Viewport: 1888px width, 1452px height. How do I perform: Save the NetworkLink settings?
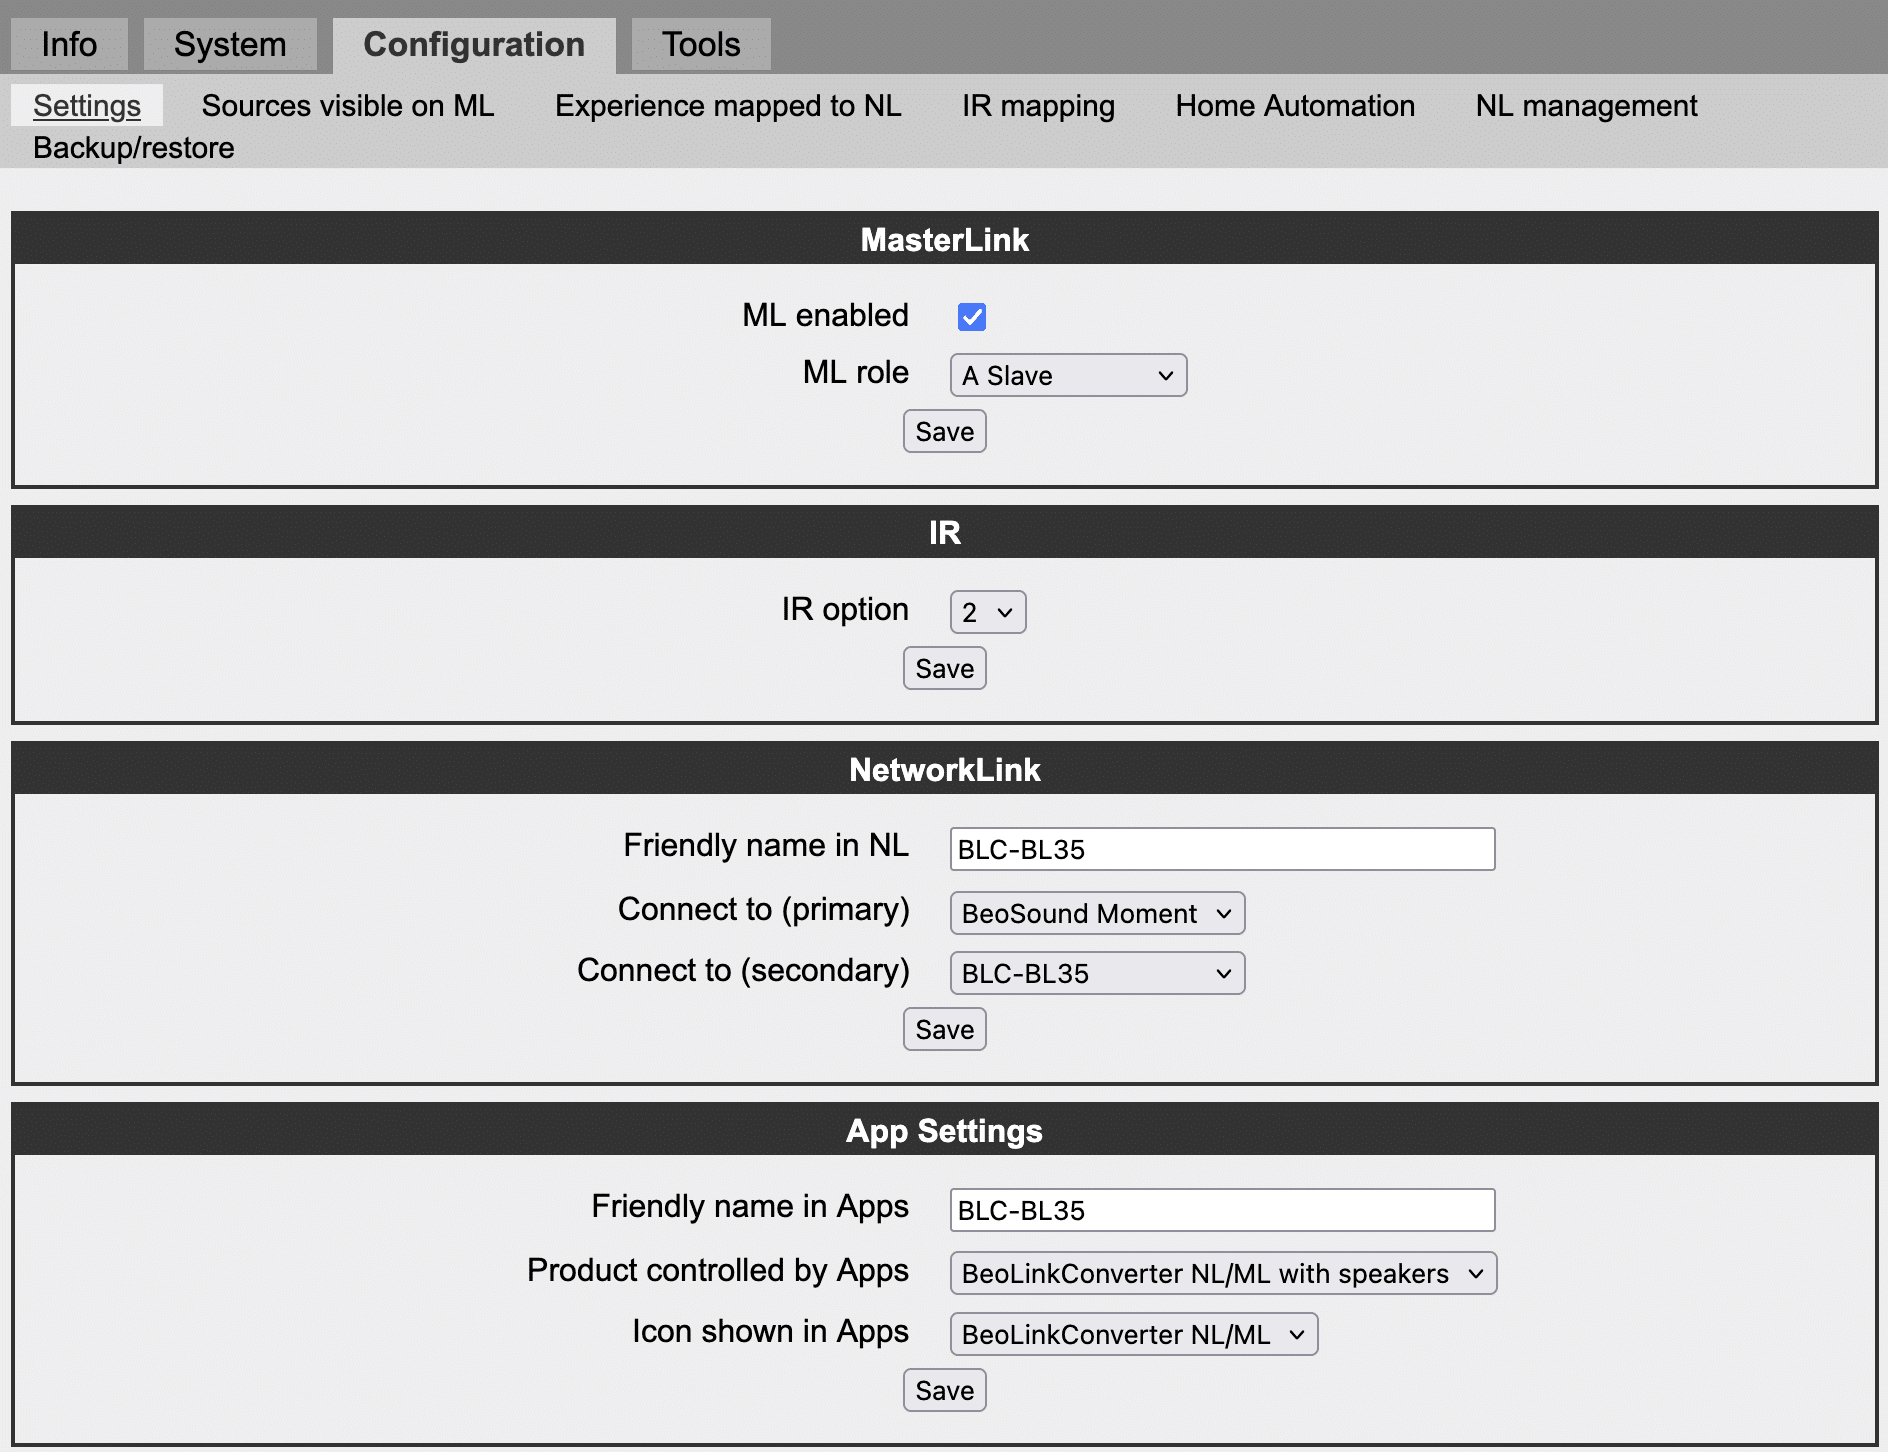(x=945, y=1029)
